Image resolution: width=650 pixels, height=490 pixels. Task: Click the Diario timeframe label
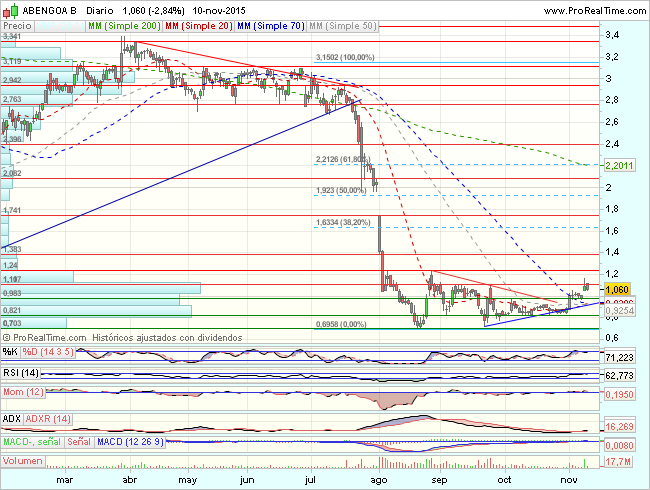99,11
